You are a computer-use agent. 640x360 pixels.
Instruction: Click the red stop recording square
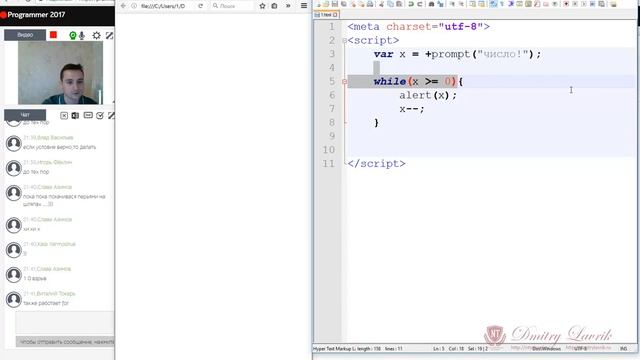pyautogui.click(x=53, y=35)
